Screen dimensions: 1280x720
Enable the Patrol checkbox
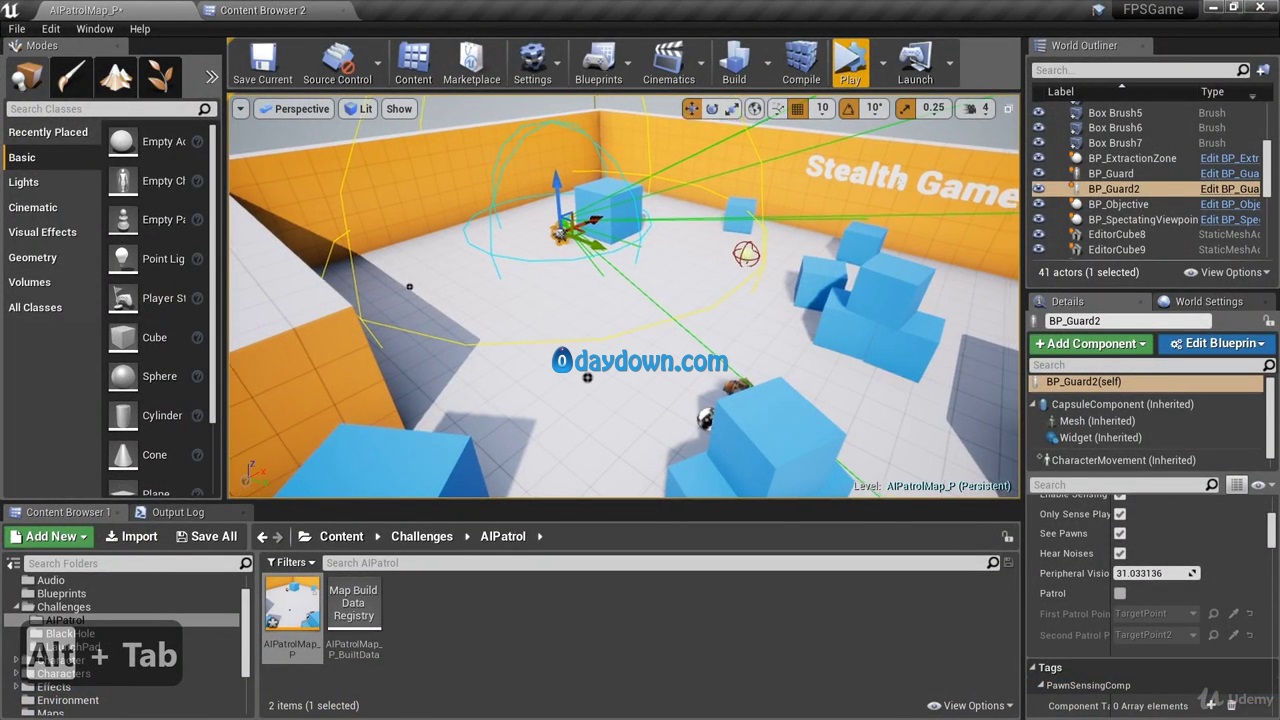pyautogui.click(x=1120, y=593)
